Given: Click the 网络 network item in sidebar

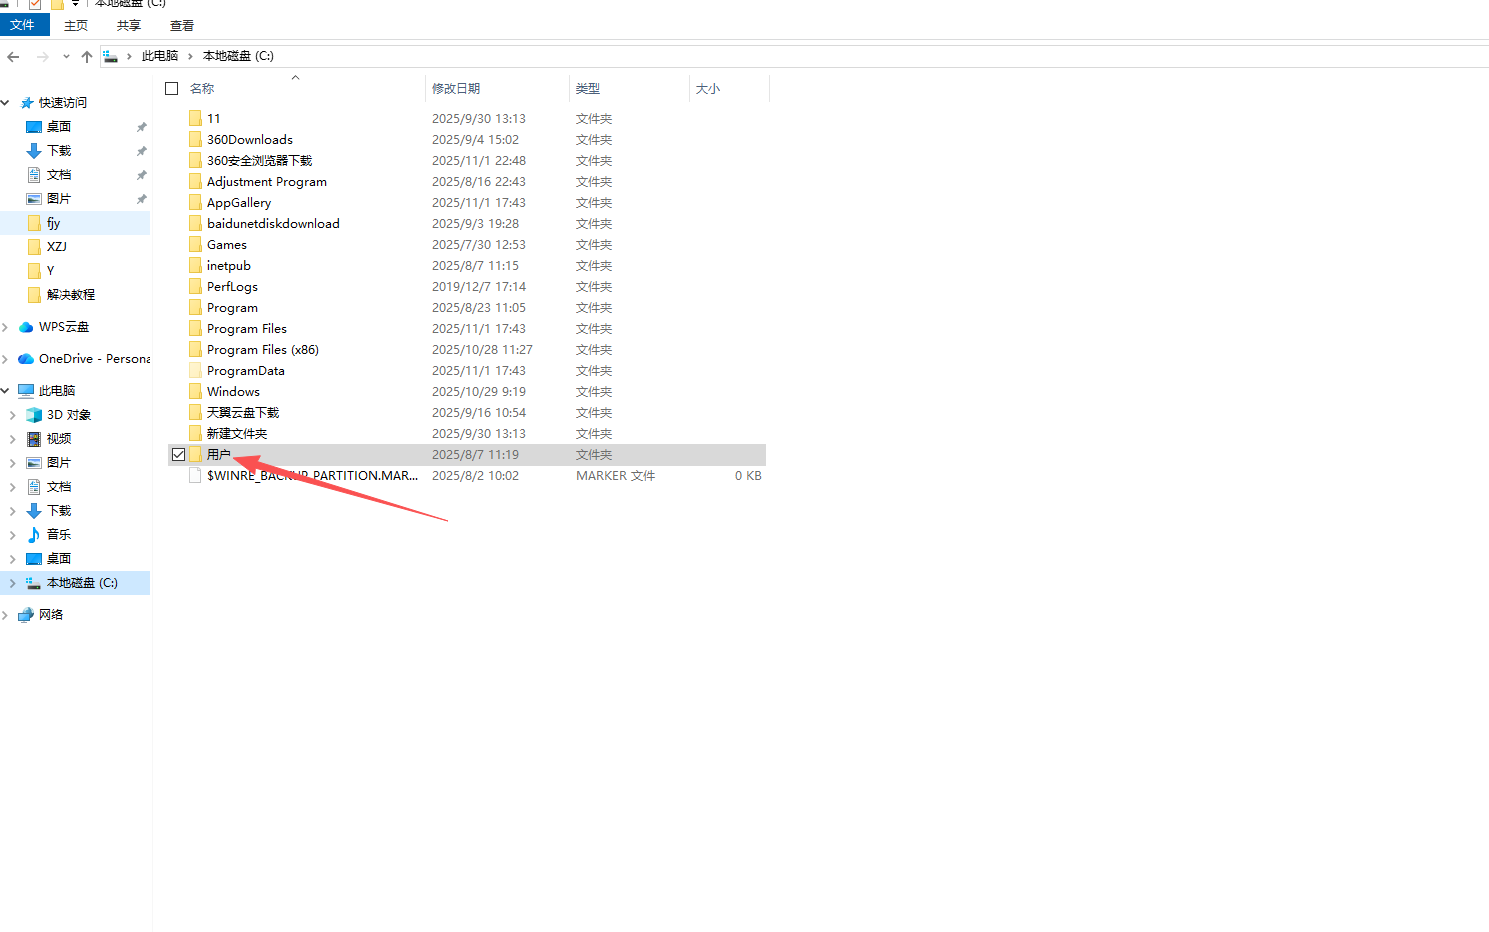Looking at the screenshot, I should (48, 614).
